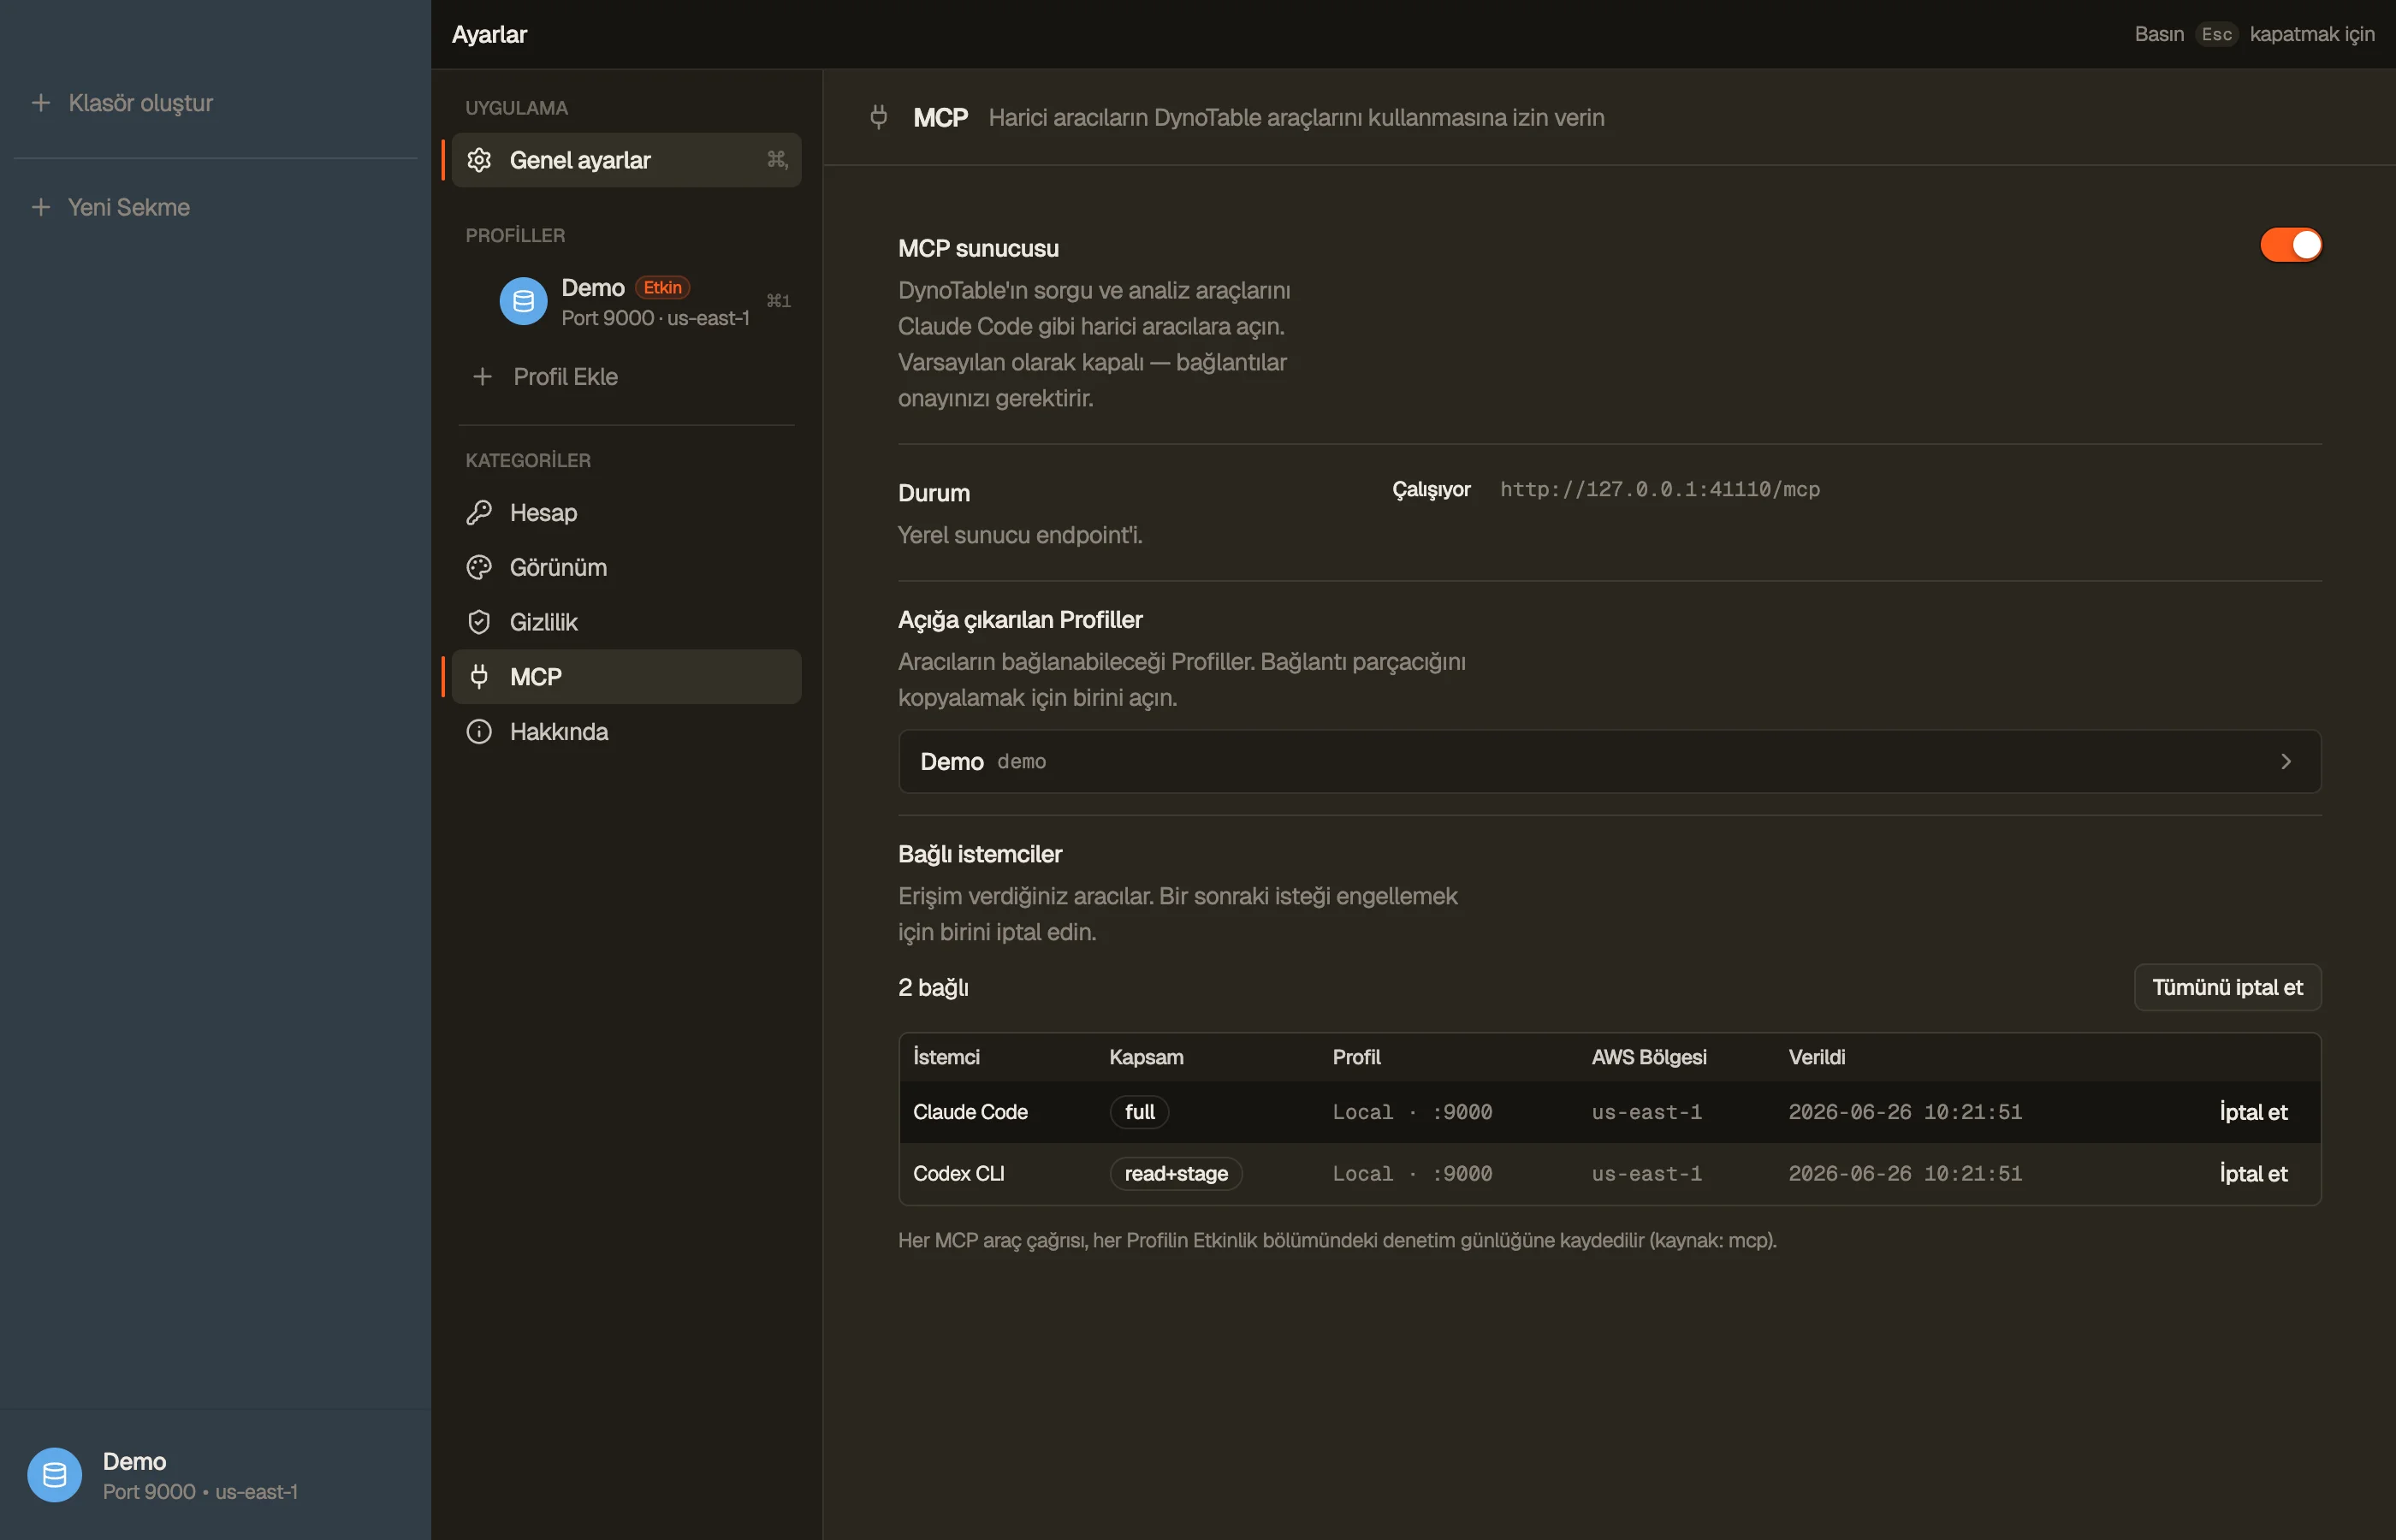The height and width of the screenshot is (1540, 2396).
Task: Click the full scope badge for Claude Code
Action: click(1139, 1113)
